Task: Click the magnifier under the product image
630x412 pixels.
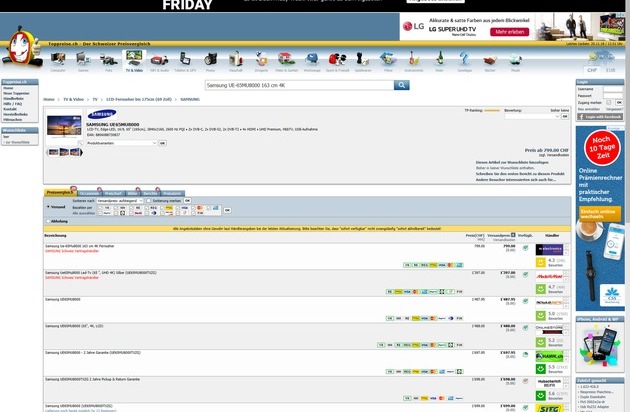Action: point(80,143)
